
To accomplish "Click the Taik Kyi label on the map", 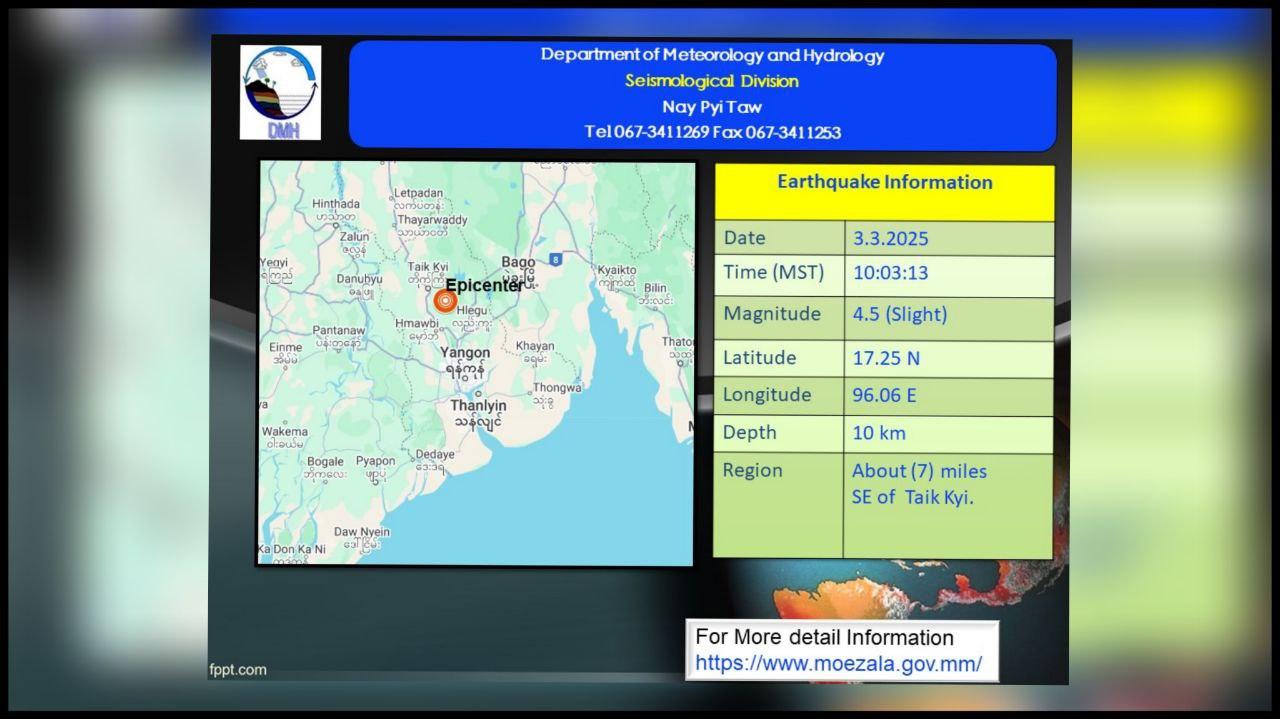I will pyautogui.click(x=428, y=267).
